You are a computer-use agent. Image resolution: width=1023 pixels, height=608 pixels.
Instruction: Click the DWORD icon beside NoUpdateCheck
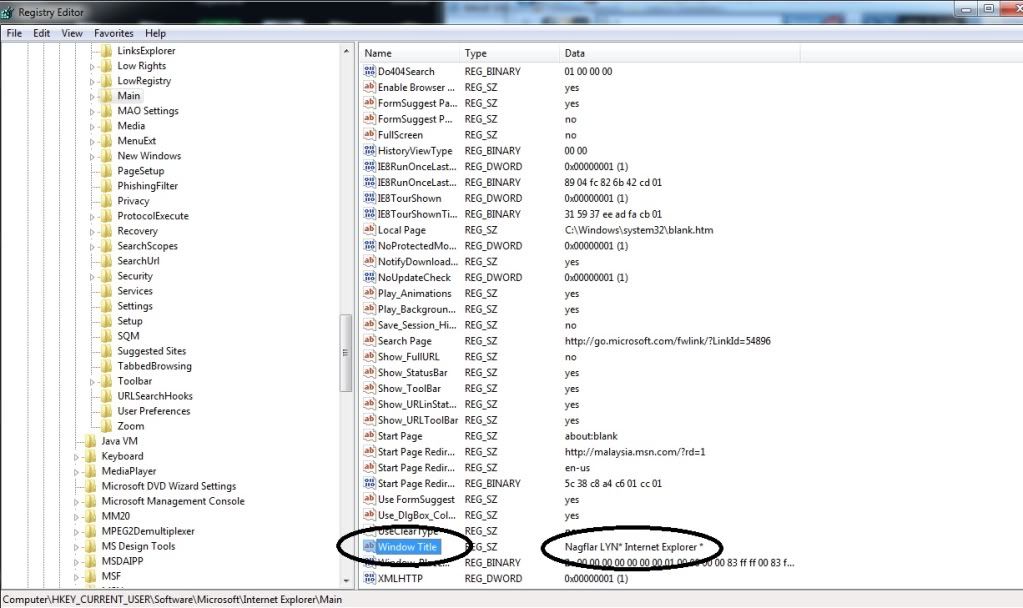point(369,278)
